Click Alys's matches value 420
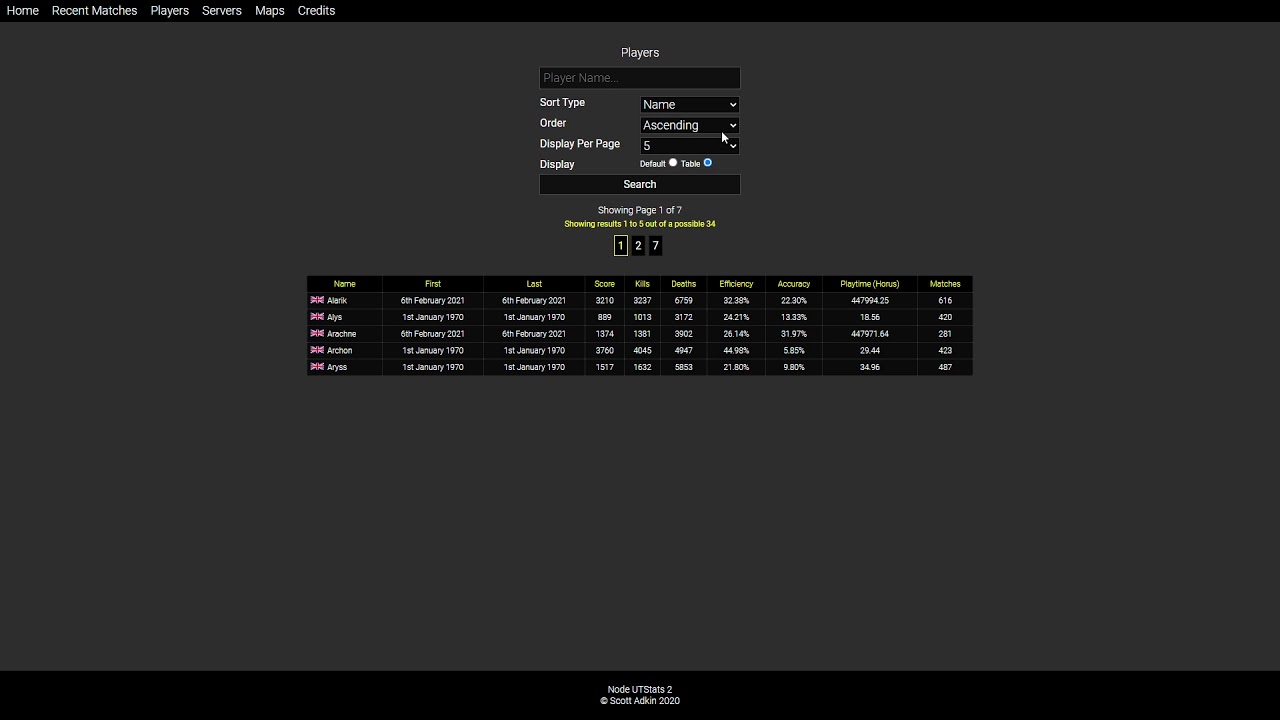The height and width of the screenshot is (720, 1280). coord(945,317)
